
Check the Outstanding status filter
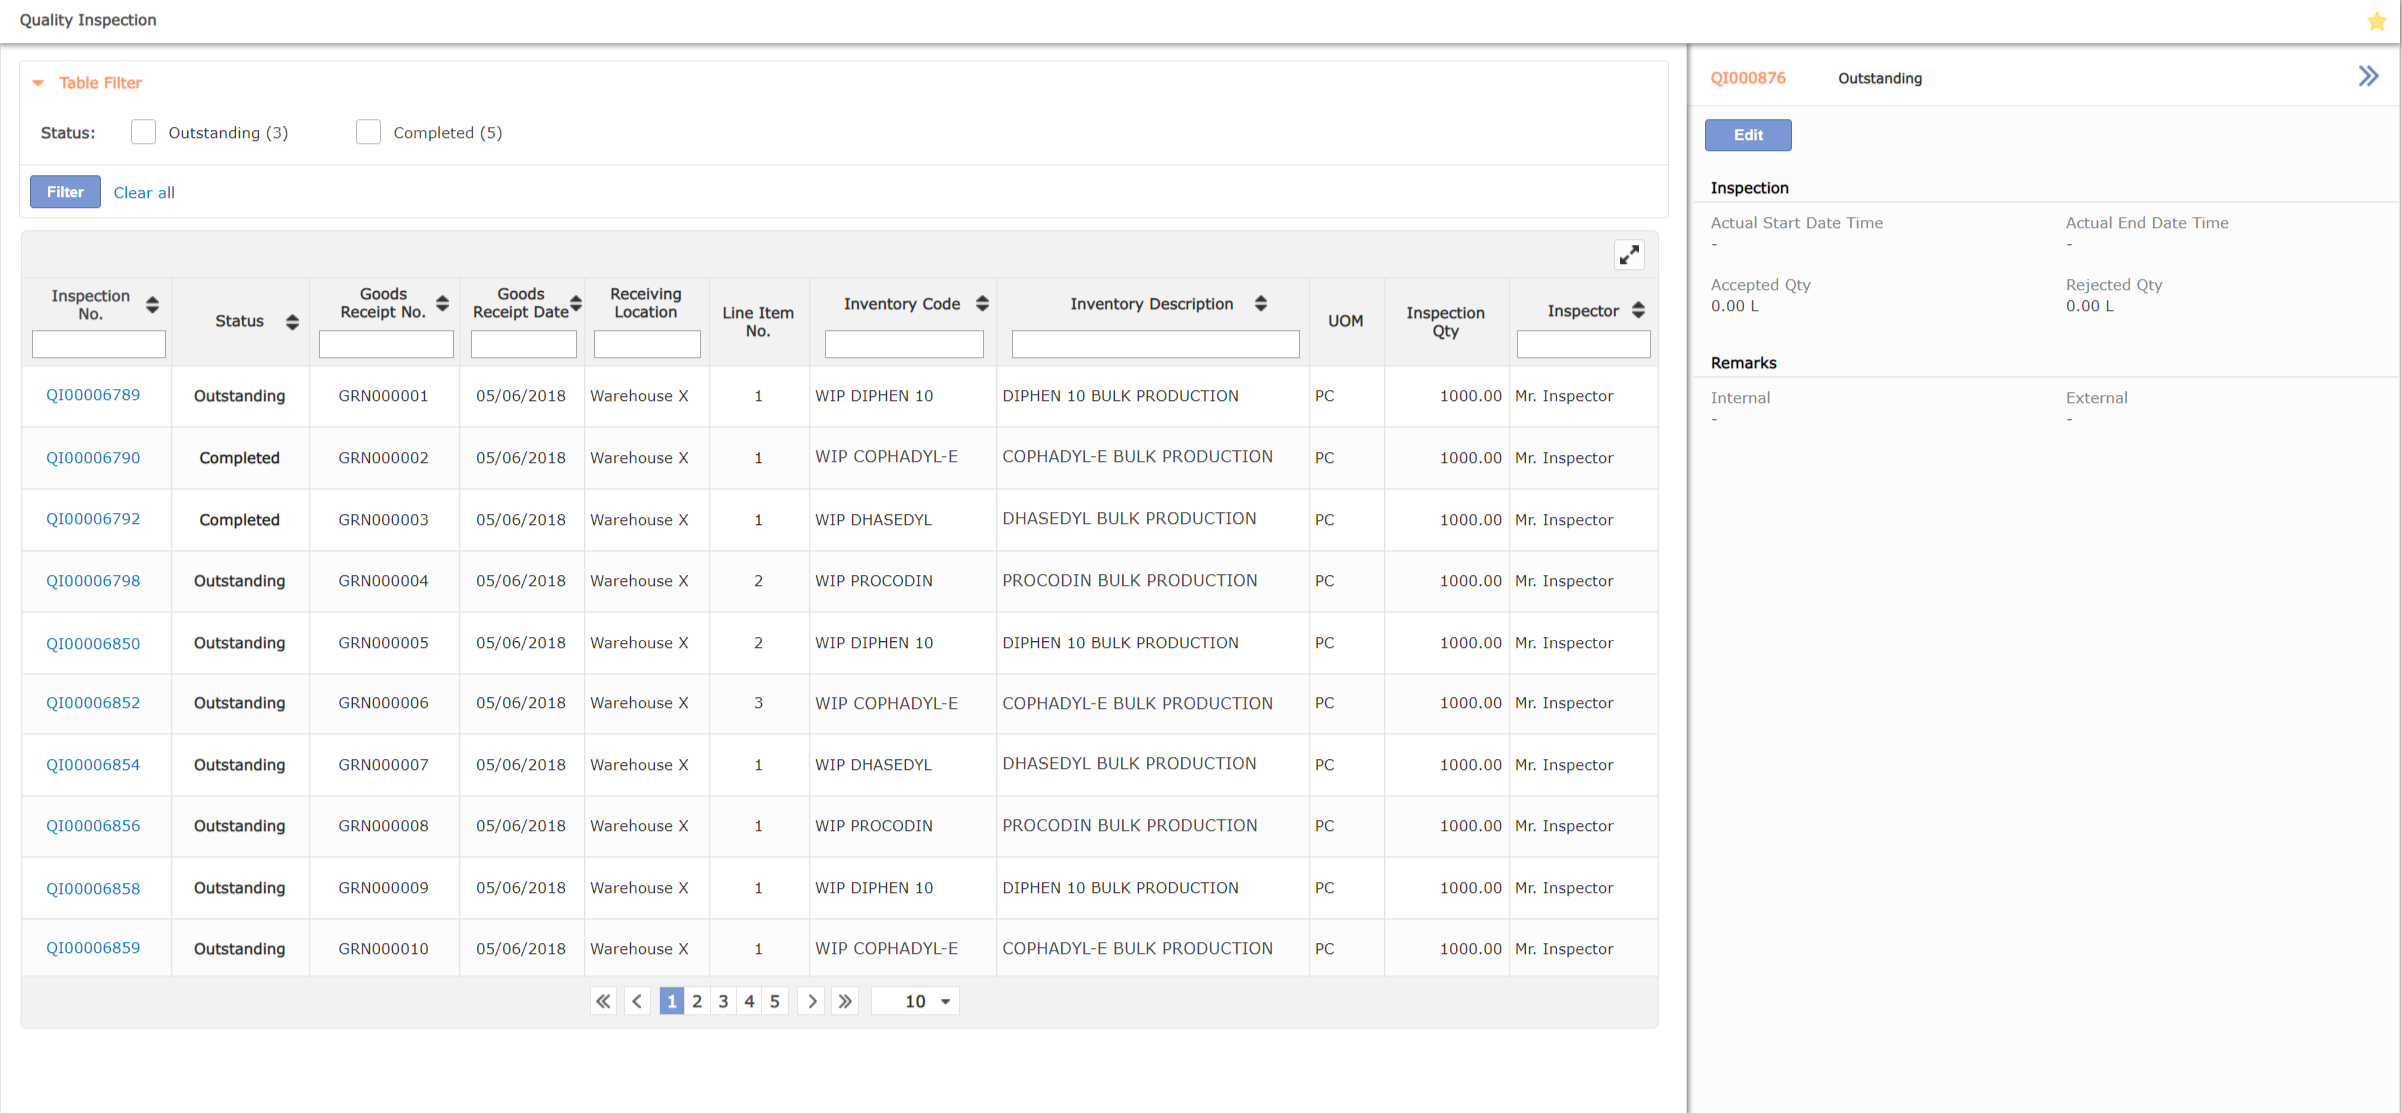(143, 132)
